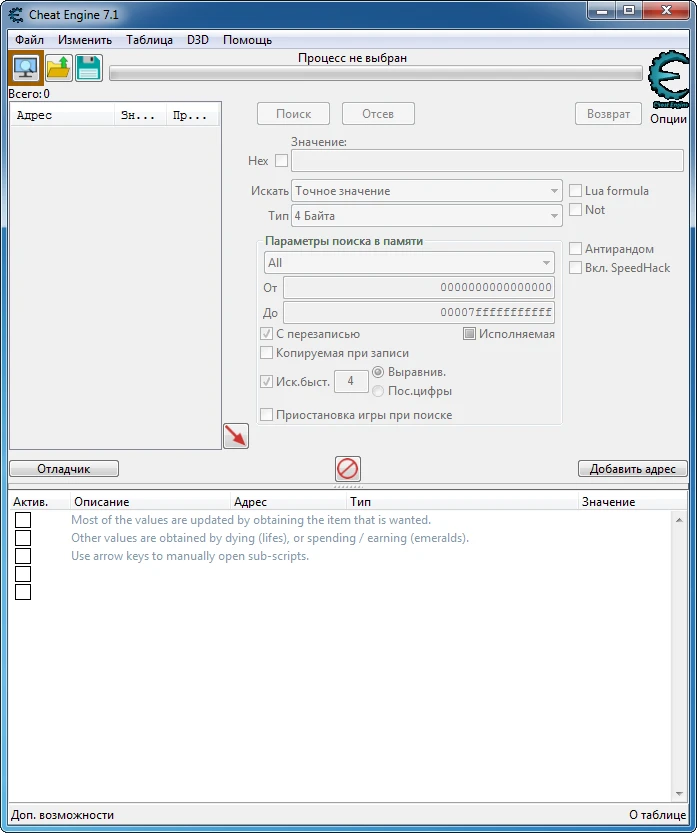Image resolution: width=697 pixels, height=833 pixels.
Task: Click the Добавить адрес button
Action: [632, 469]
